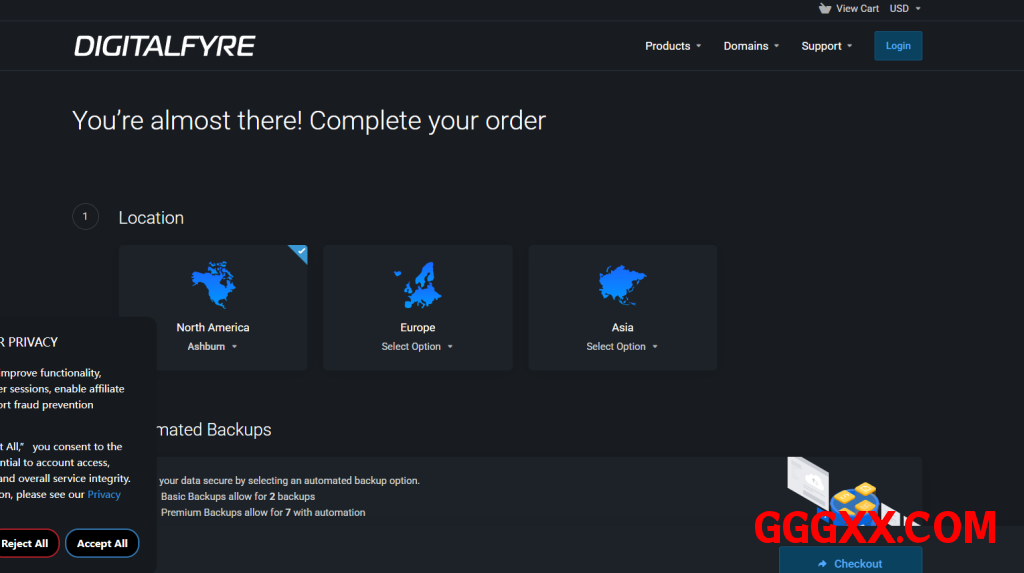The image size is (1024, 573).
Task: Reject all cookies
Action: coord(26,543)
